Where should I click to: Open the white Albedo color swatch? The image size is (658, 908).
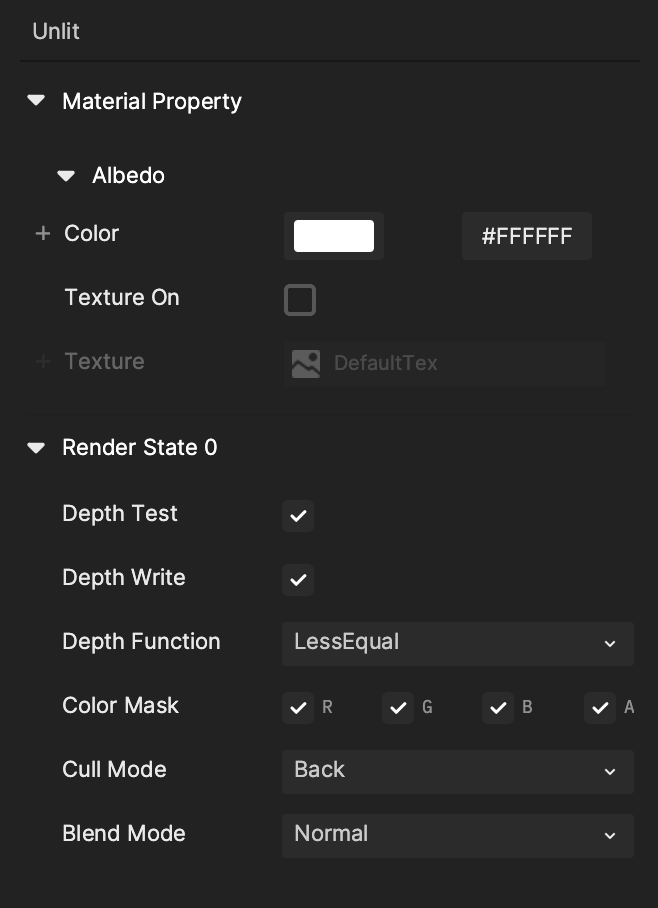click(x=334, y=236)
